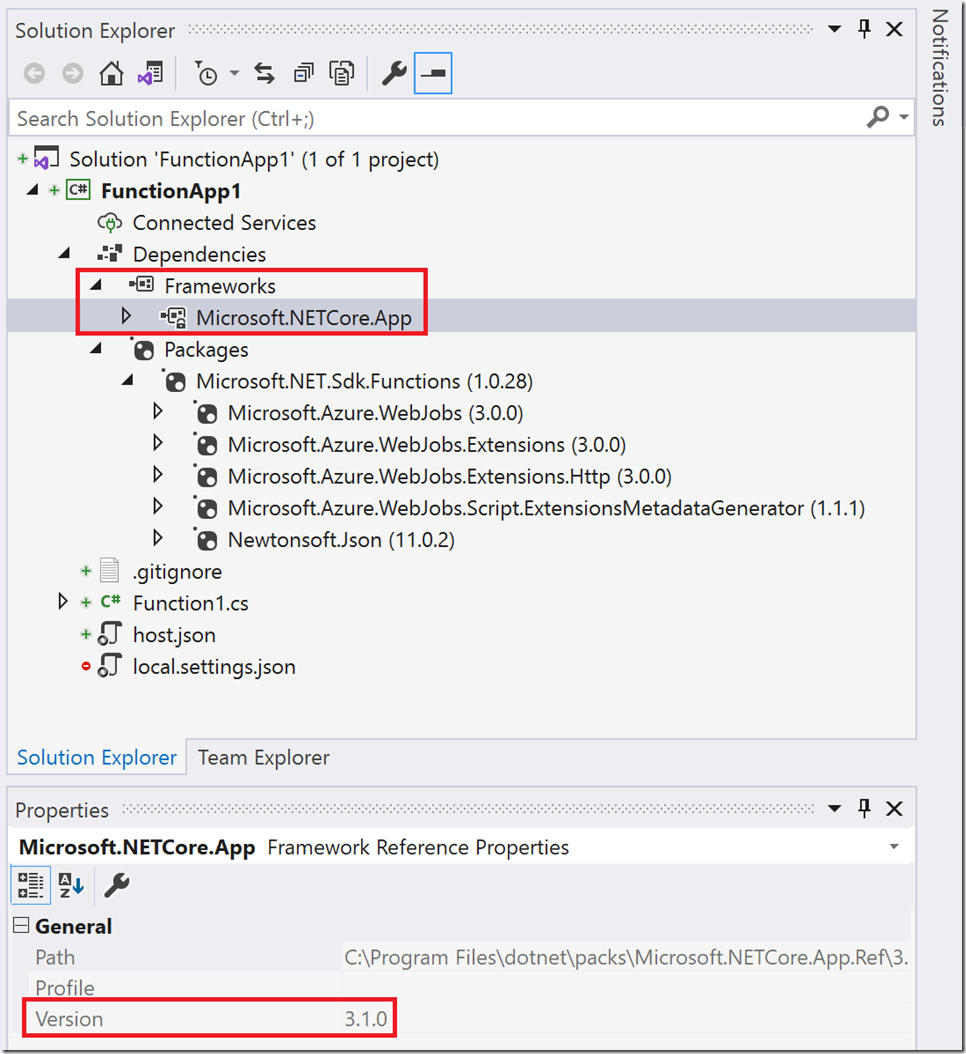Collapse All items in Solution Explorer
This screenshot has height=1054, width=966.
[x=303, y=73]
